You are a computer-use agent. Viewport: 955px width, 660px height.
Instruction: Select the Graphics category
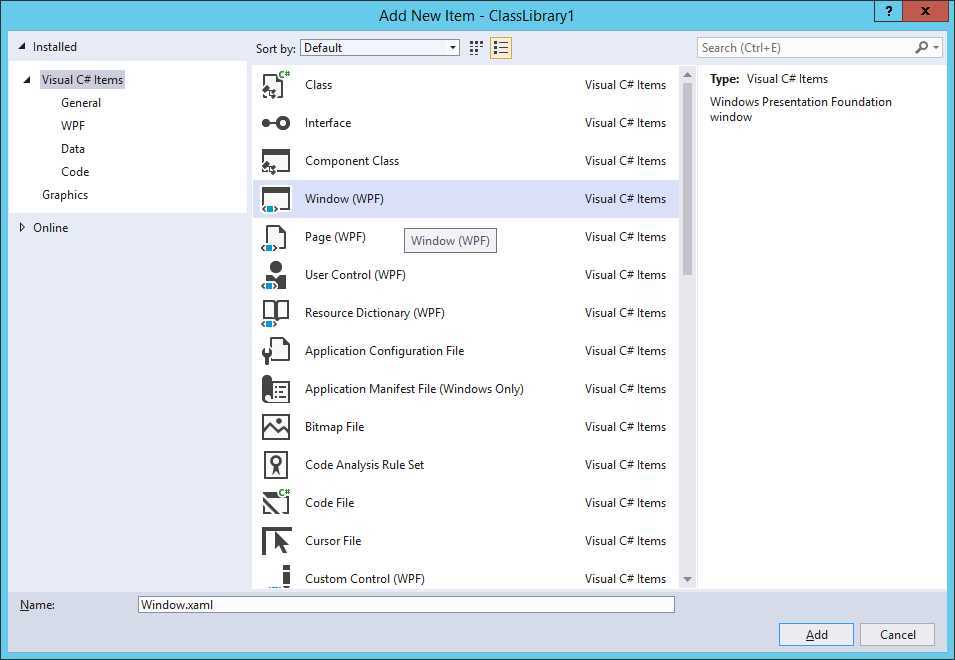coord(65,195)
